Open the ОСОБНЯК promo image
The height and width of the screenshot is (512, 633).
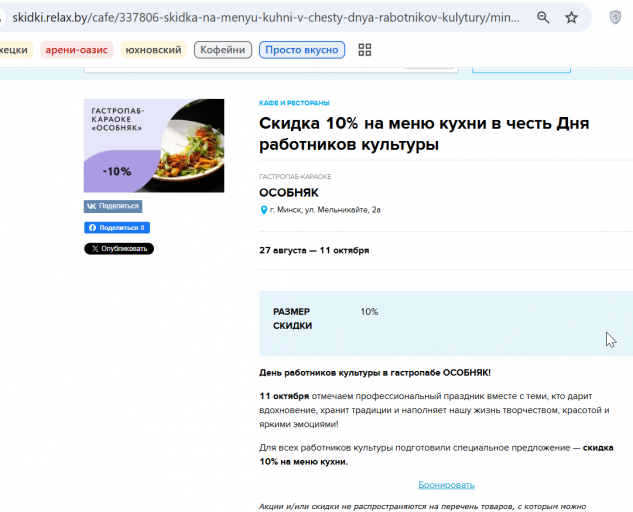154,145
